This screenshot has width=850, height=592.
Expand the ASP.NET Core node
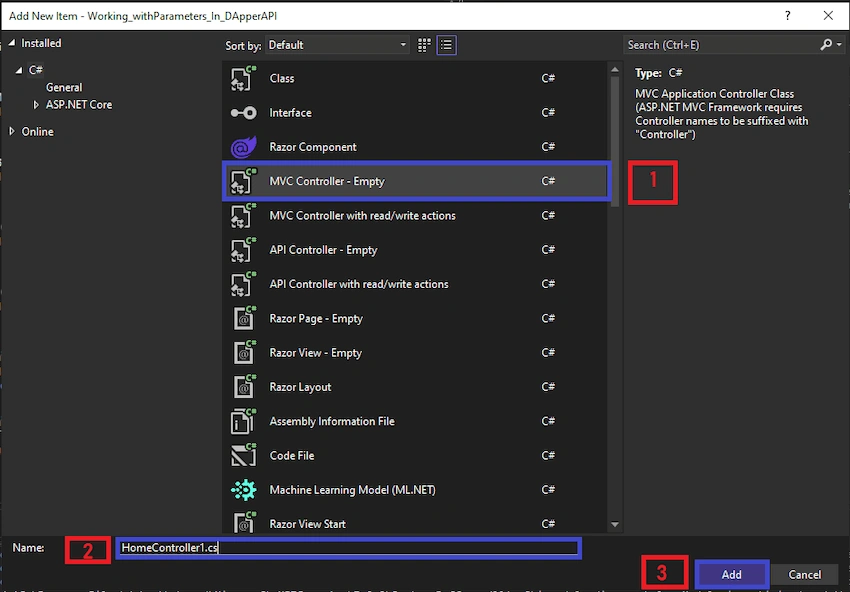tap(36, 105)
